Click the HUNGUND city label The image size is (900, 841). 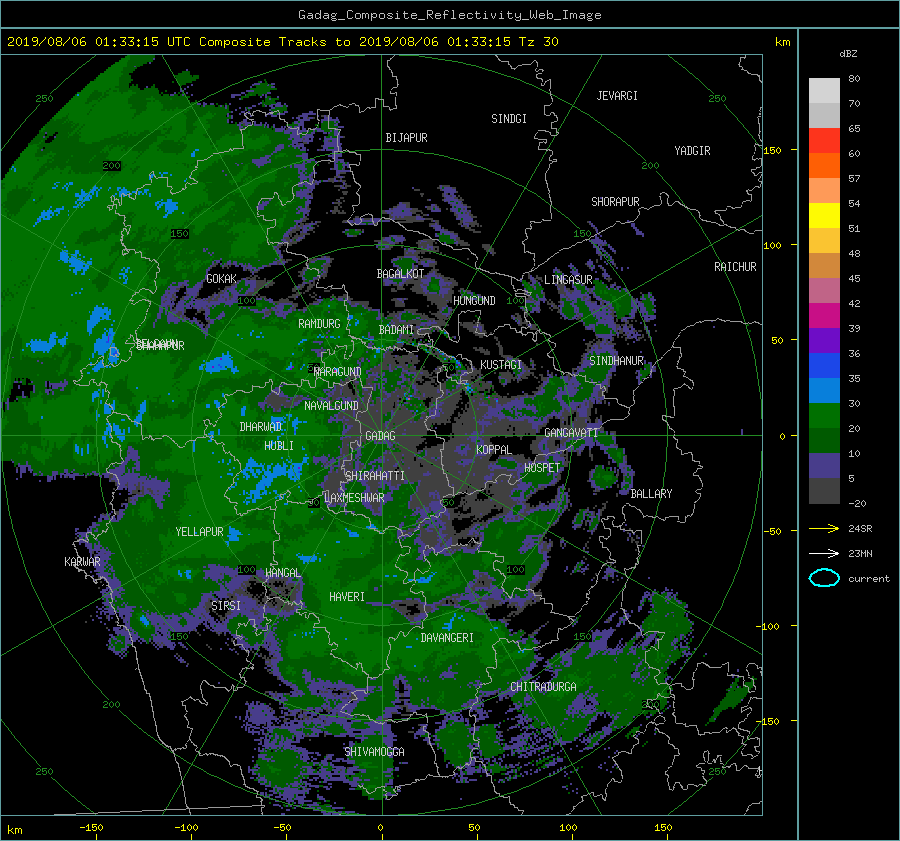pos(474,301)
